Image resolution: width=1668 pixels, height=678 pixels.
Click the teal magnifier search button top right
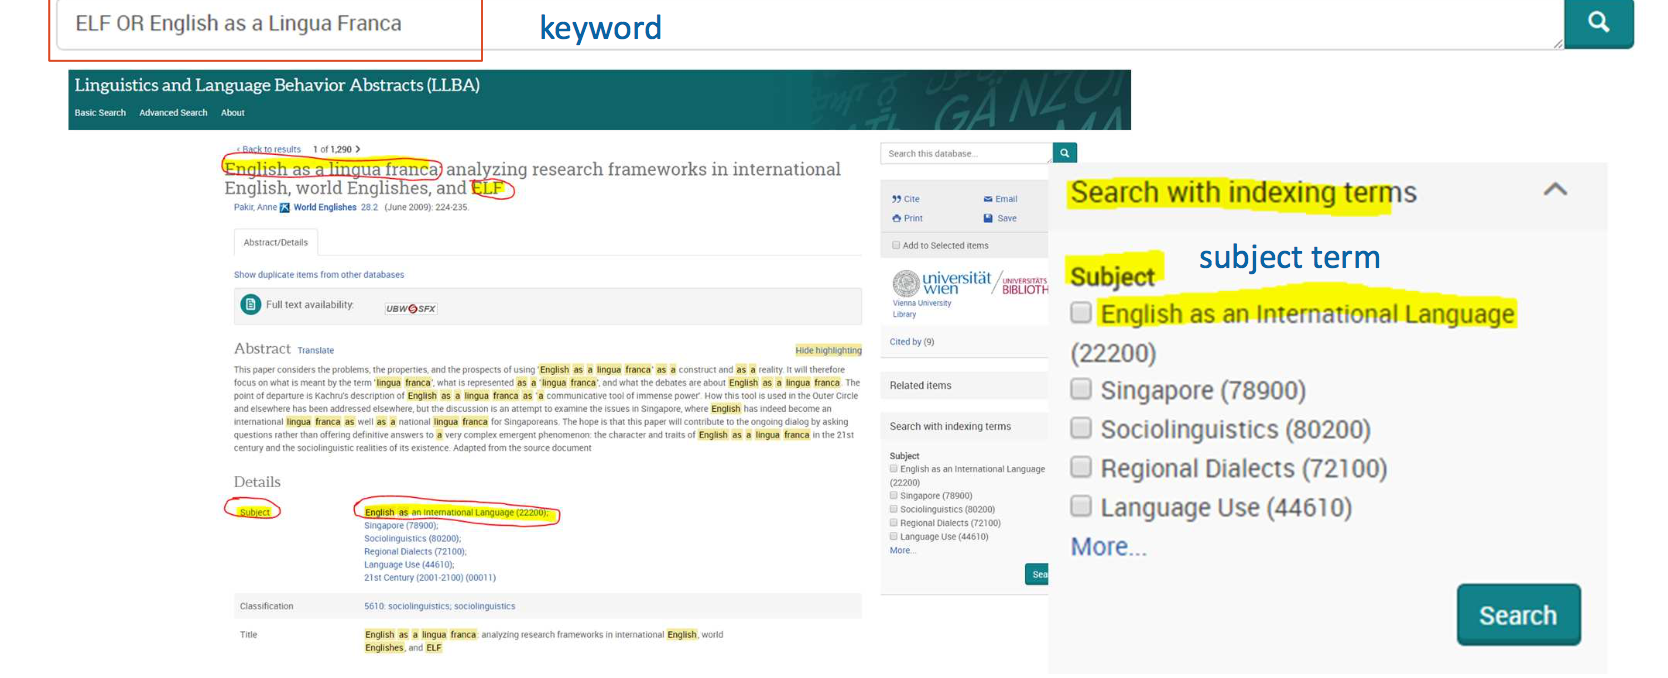point(1598,22)
